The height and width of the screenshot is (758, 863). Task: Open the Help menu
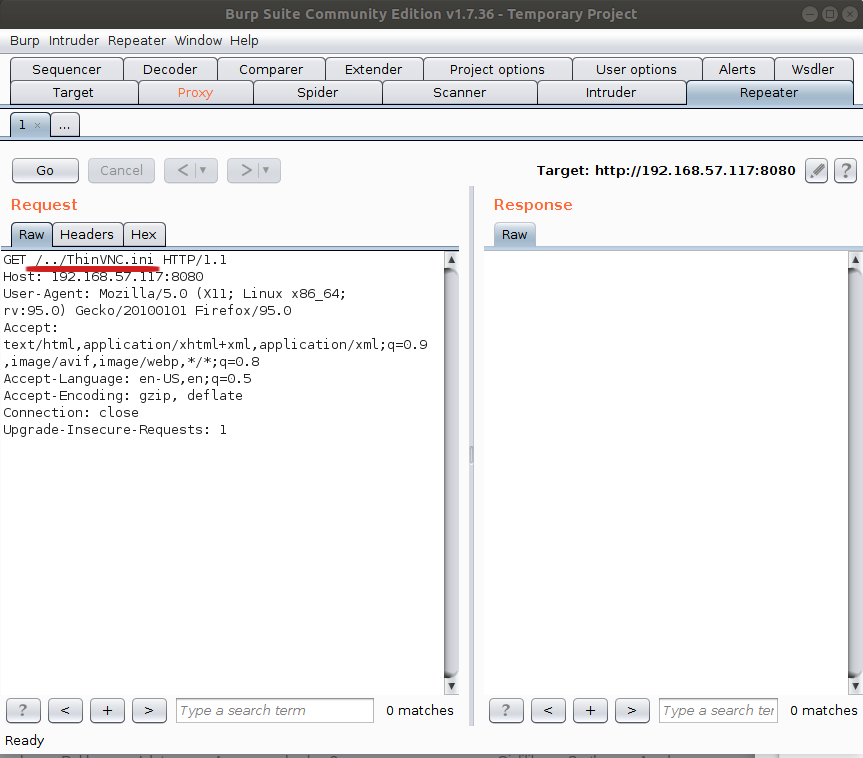pyautogui.click(x=244, y=41)
